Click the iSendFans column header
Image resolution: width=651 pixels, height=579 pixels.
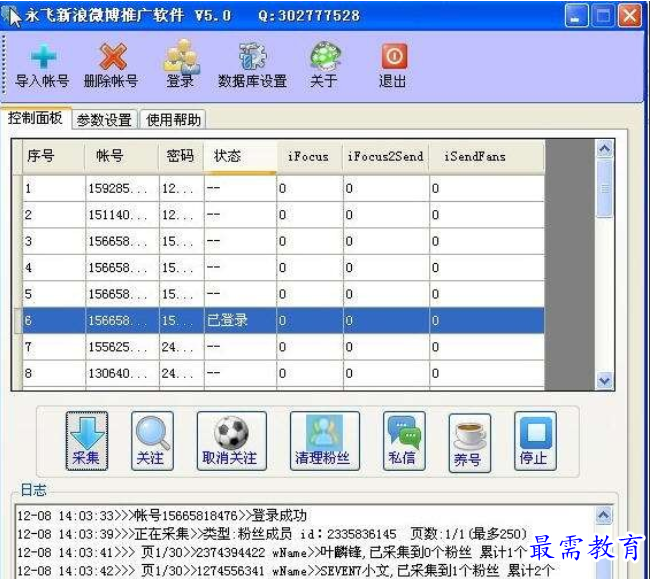pyautogui.click(x=487, y=156)
